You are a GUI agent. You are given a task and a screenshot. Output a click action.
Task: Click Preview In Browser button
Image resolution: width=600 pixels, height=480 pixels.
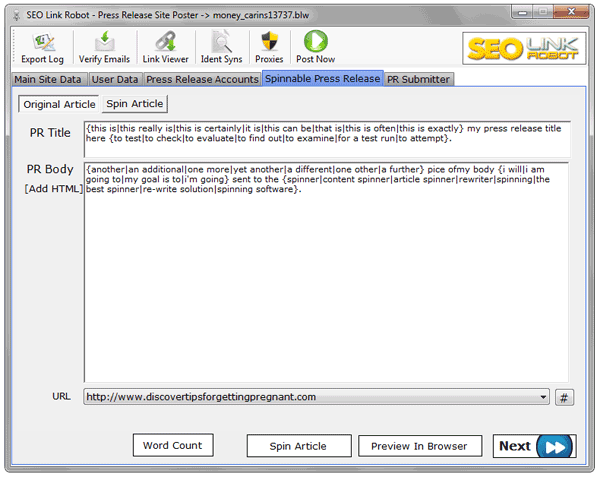click(x=419, y=446)
